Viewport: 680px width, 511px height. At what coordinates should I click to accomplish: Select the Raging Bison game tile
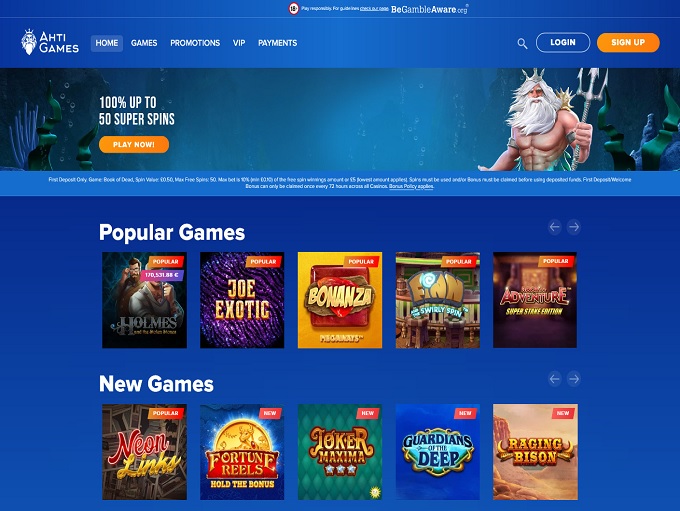click(535, 452)
